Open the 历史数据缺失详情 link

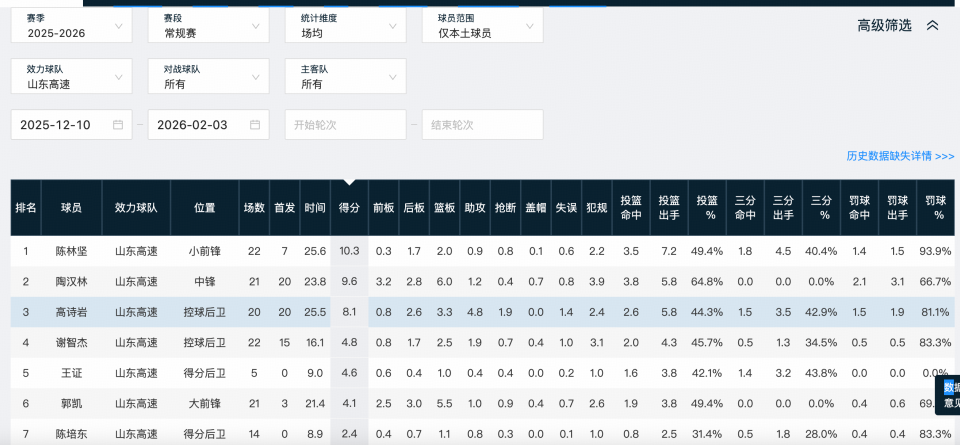[900, 157]
